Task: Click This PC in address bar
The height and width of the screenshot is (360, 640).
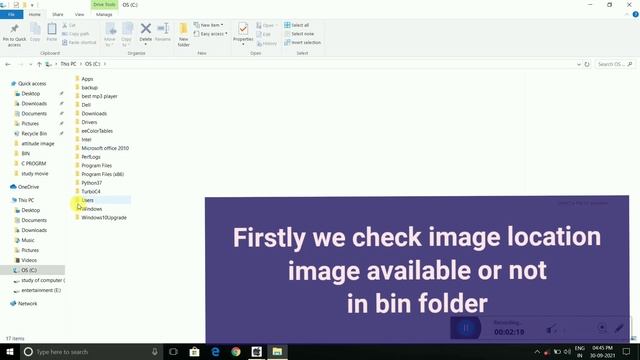Action: coord(68,64)
